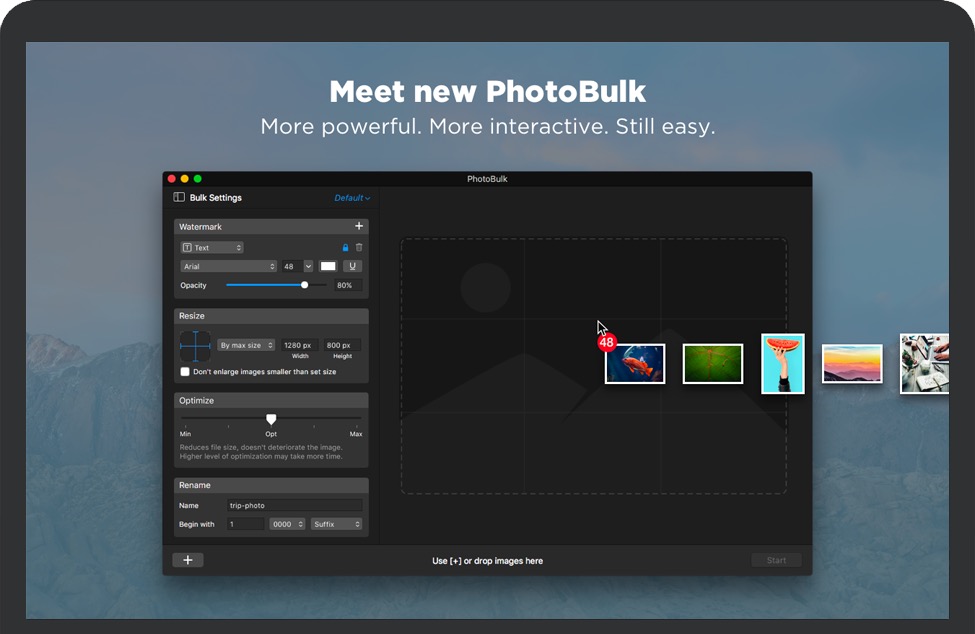Screen dimensions: 975x634
Task: Toggle underline for watermark text
Action: [x=352, y=267]
